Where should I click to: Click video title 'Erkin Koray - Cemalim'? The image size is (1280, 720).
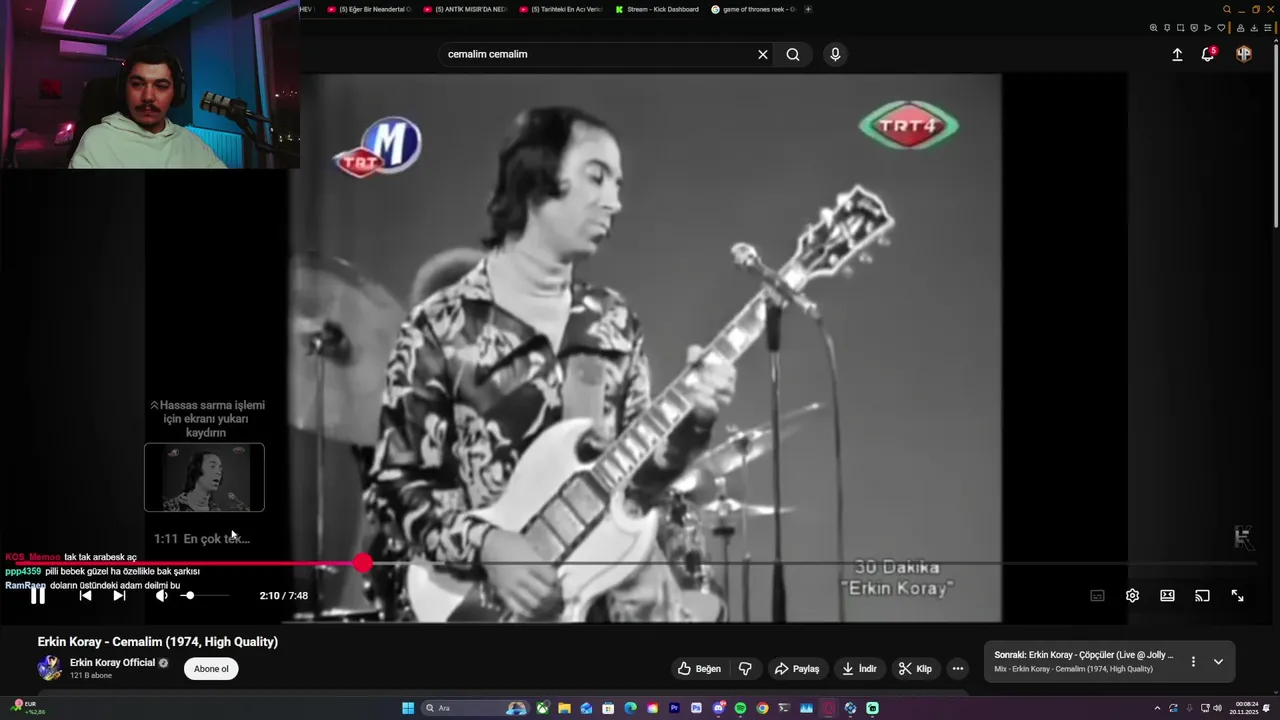[x=158, y=642]
